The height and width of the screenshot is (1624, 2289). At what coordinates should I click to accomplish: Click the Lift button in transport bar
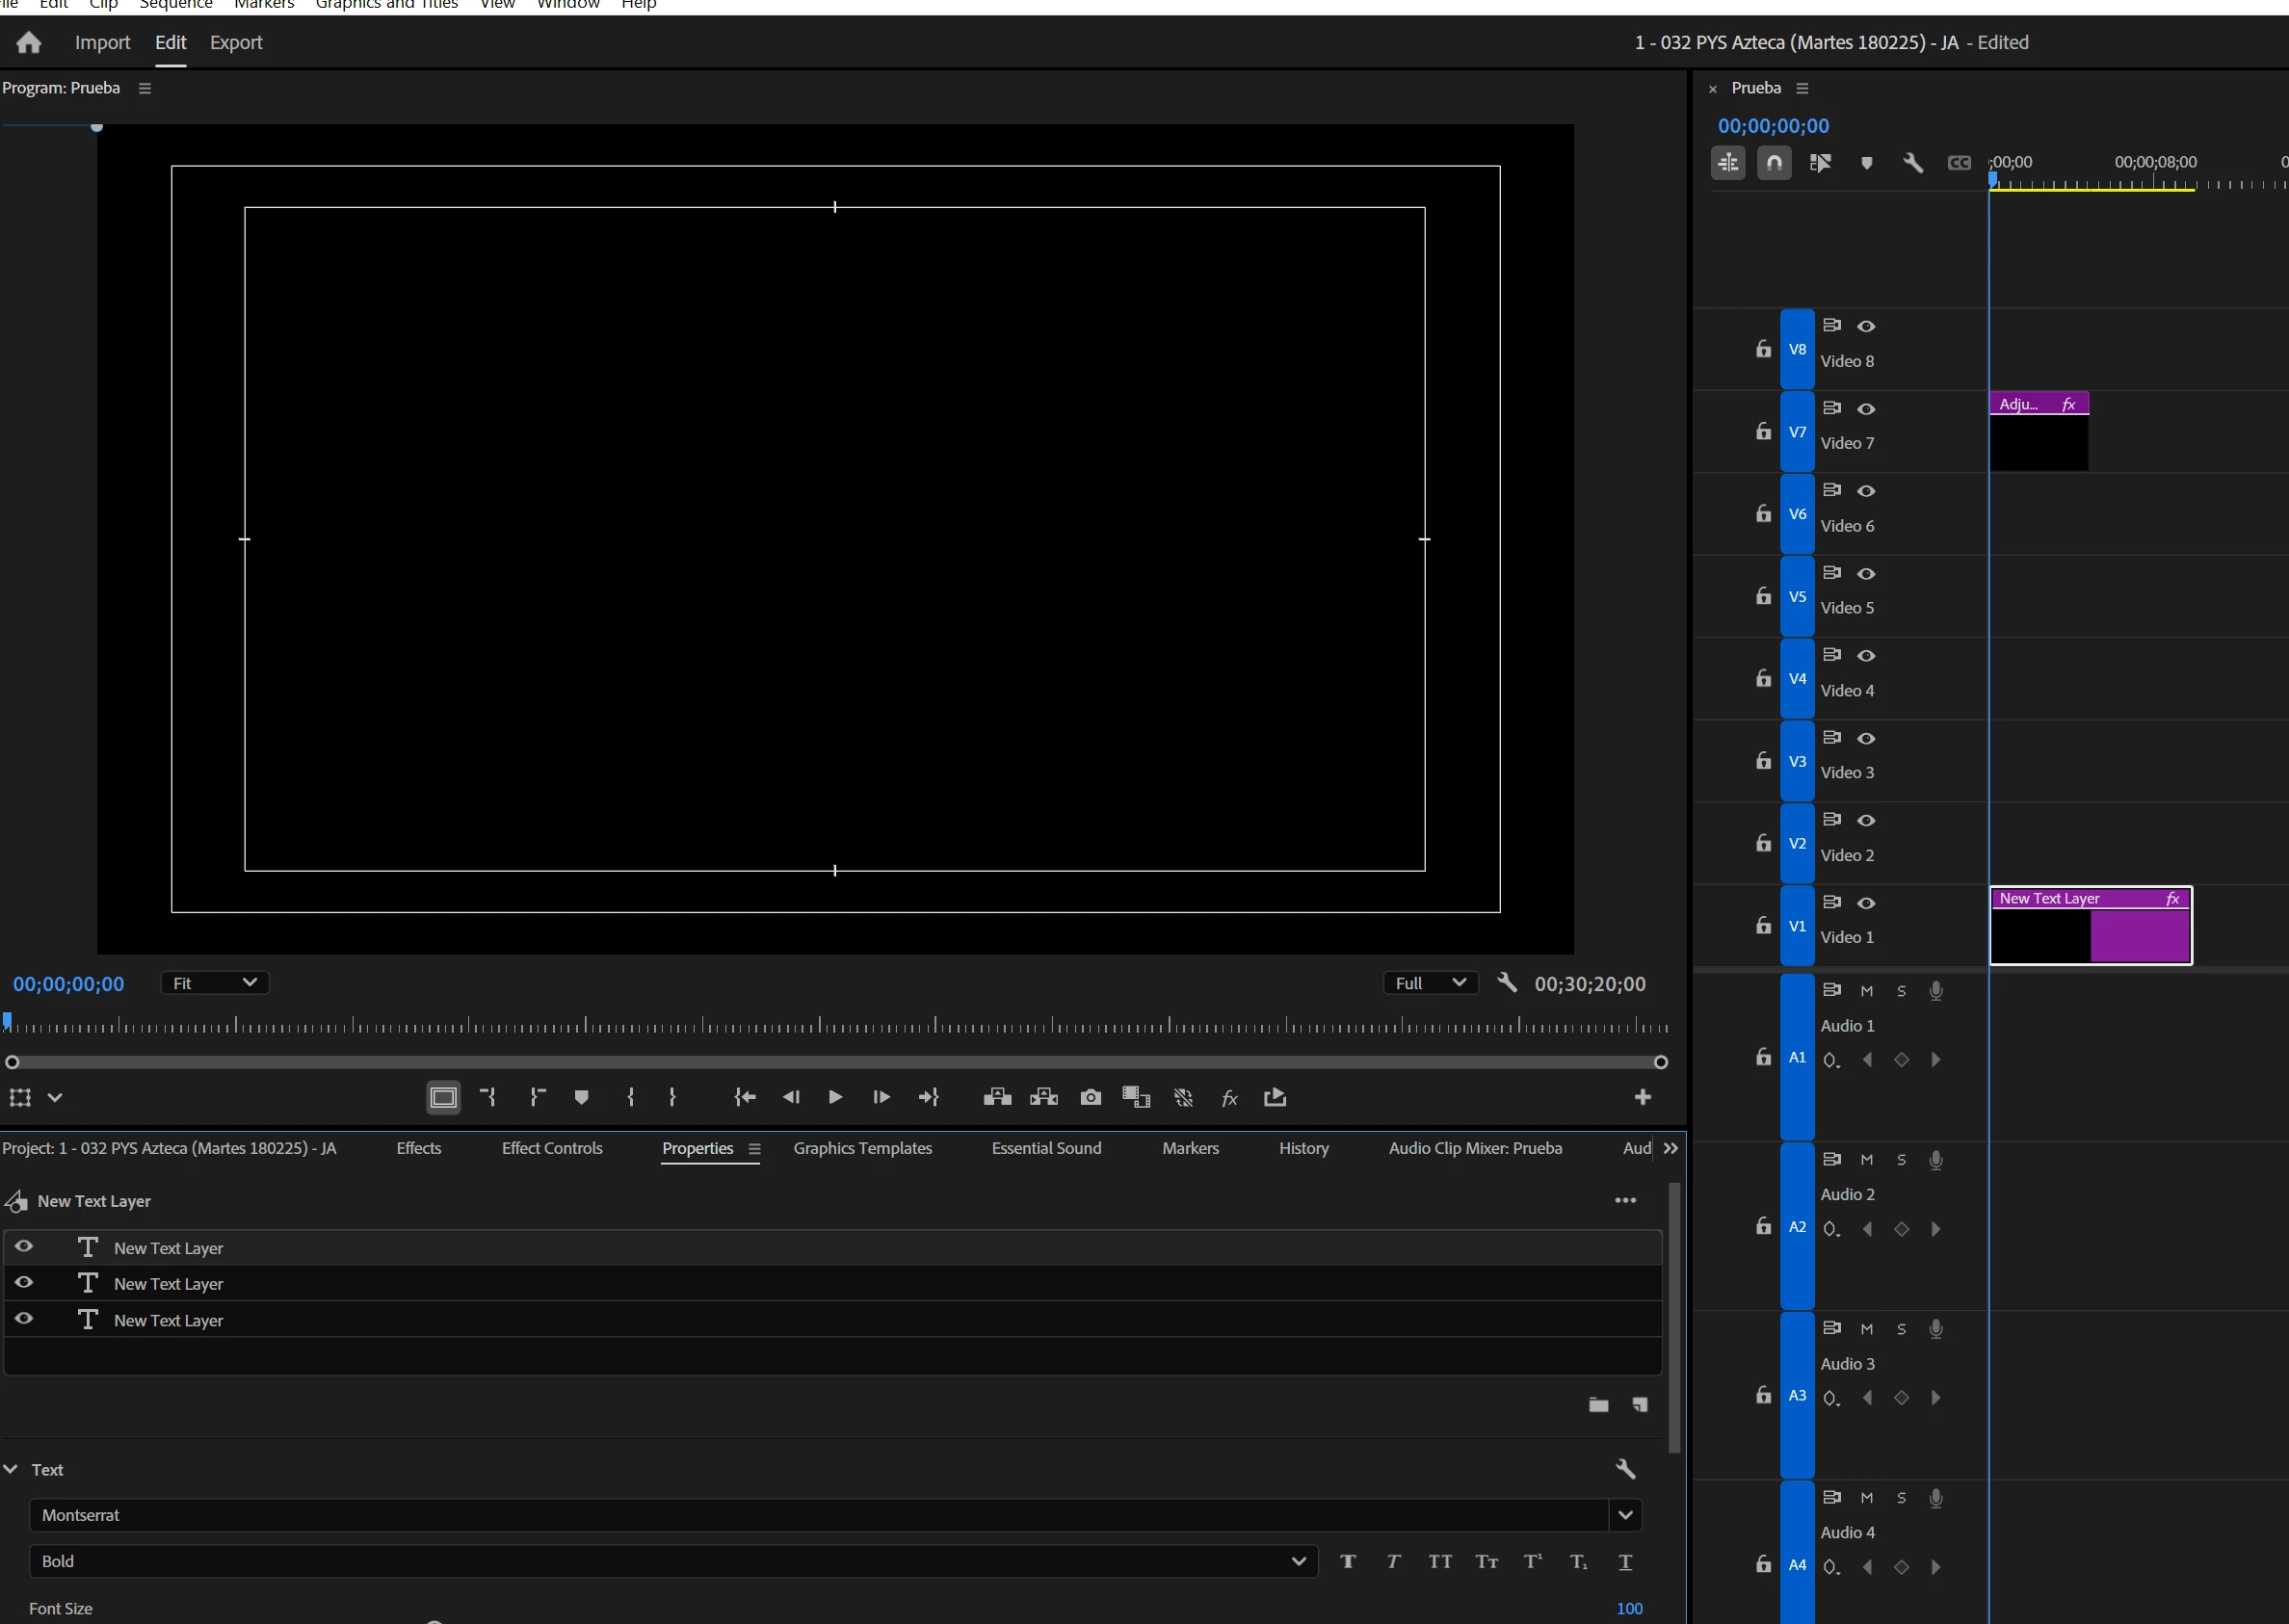click(996, 1097)
